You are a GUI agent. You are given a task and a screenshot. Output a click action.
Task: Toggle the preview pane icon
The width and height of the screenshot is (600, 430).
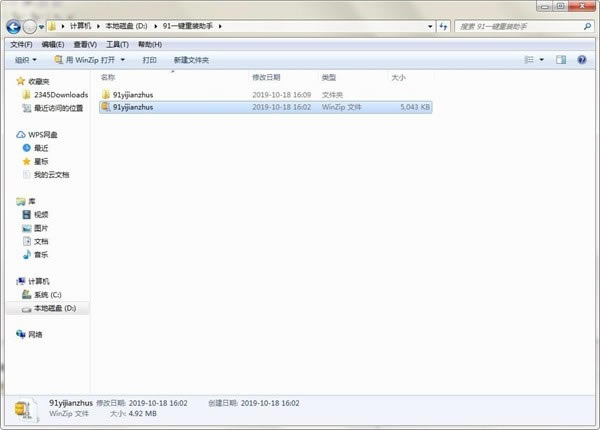[x=561, y=60]
